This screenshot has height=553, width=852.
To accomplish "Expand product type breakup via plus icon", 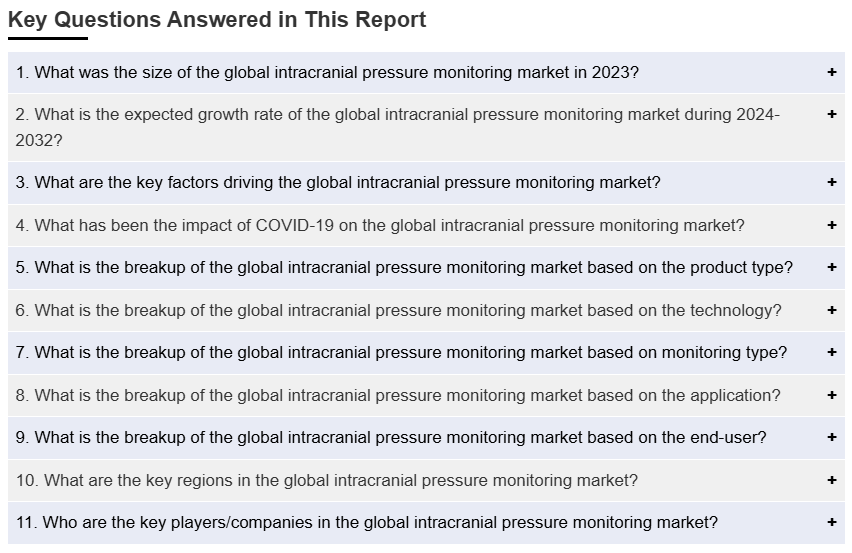I will click(x=831, y=267).
